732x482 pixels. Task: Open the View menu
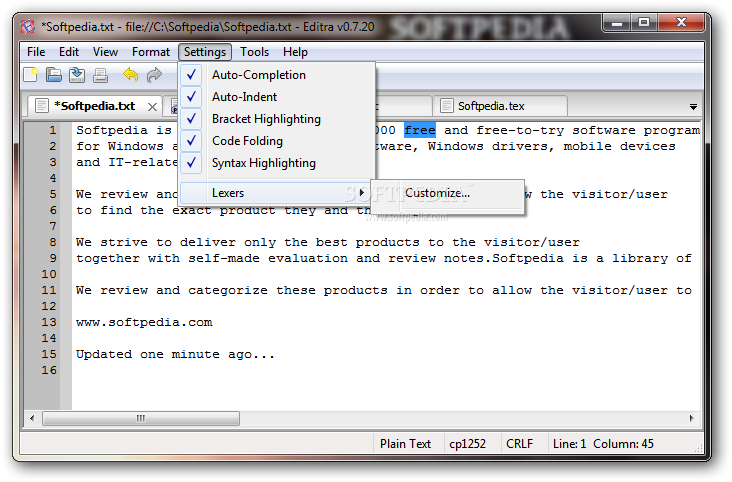pyautogui.click(x=105, y=52)
